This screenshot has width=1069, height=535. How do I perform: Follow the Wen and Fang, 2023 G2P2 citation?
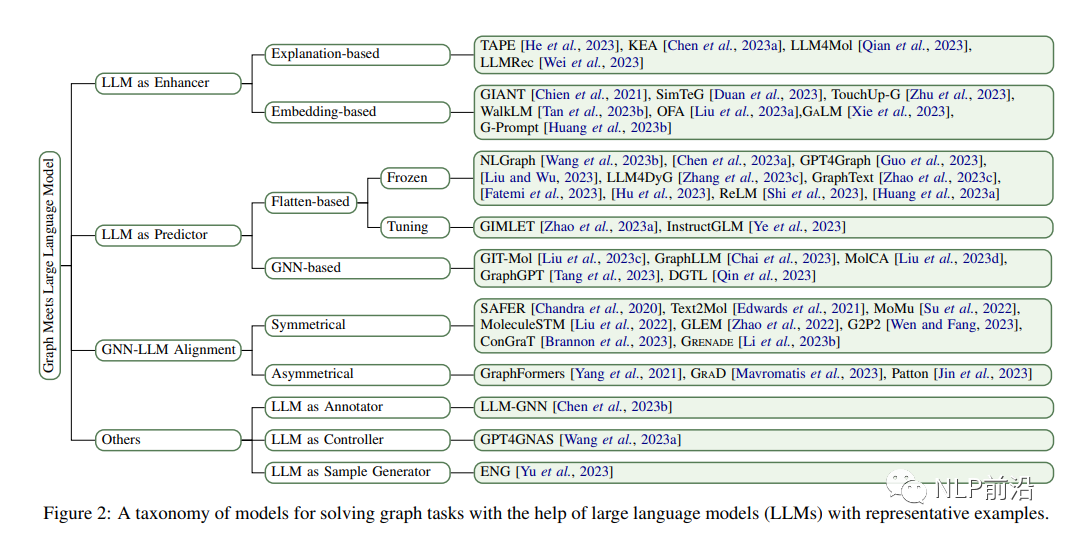coord(954,325)
